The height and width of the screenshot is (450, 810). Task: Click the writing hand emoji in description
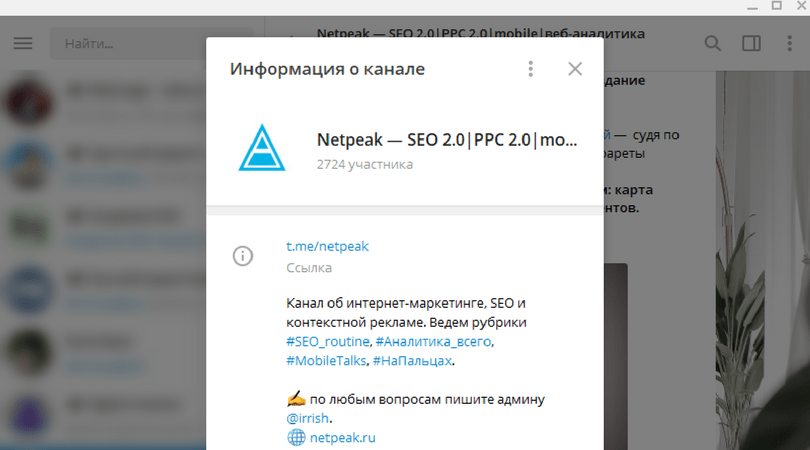(x=297, y=399)
